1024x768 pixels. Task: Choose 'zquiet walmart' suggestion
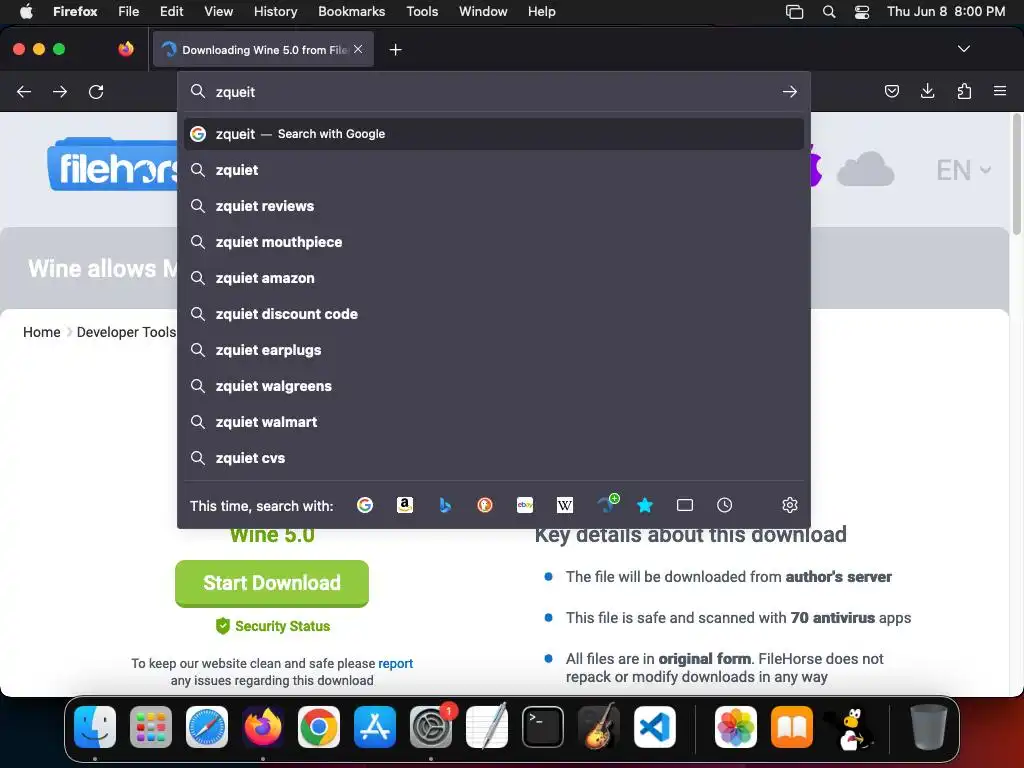click(494, 422)
